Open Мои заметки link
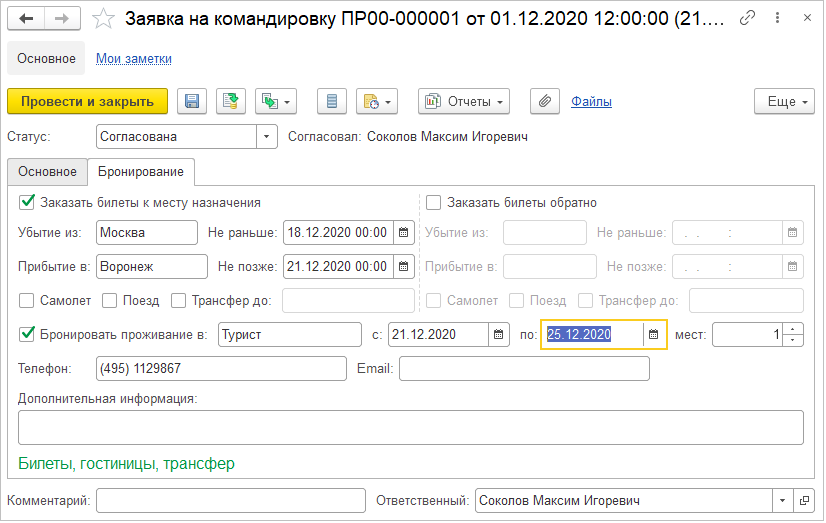The height and width of the screenshot is (523, 826). [x=134, y=58]
